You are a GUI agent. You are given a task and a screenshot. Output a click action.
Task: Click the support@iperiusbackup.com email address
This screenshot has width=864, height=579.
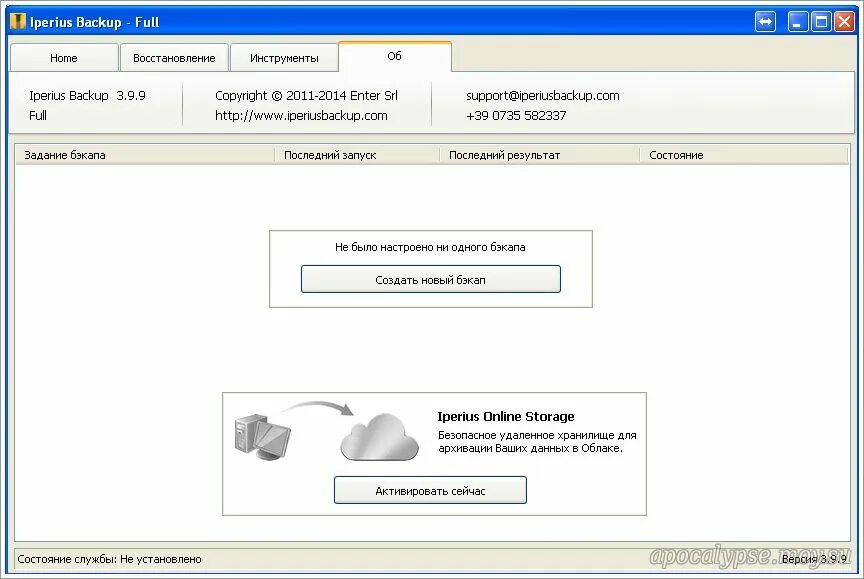543,95
